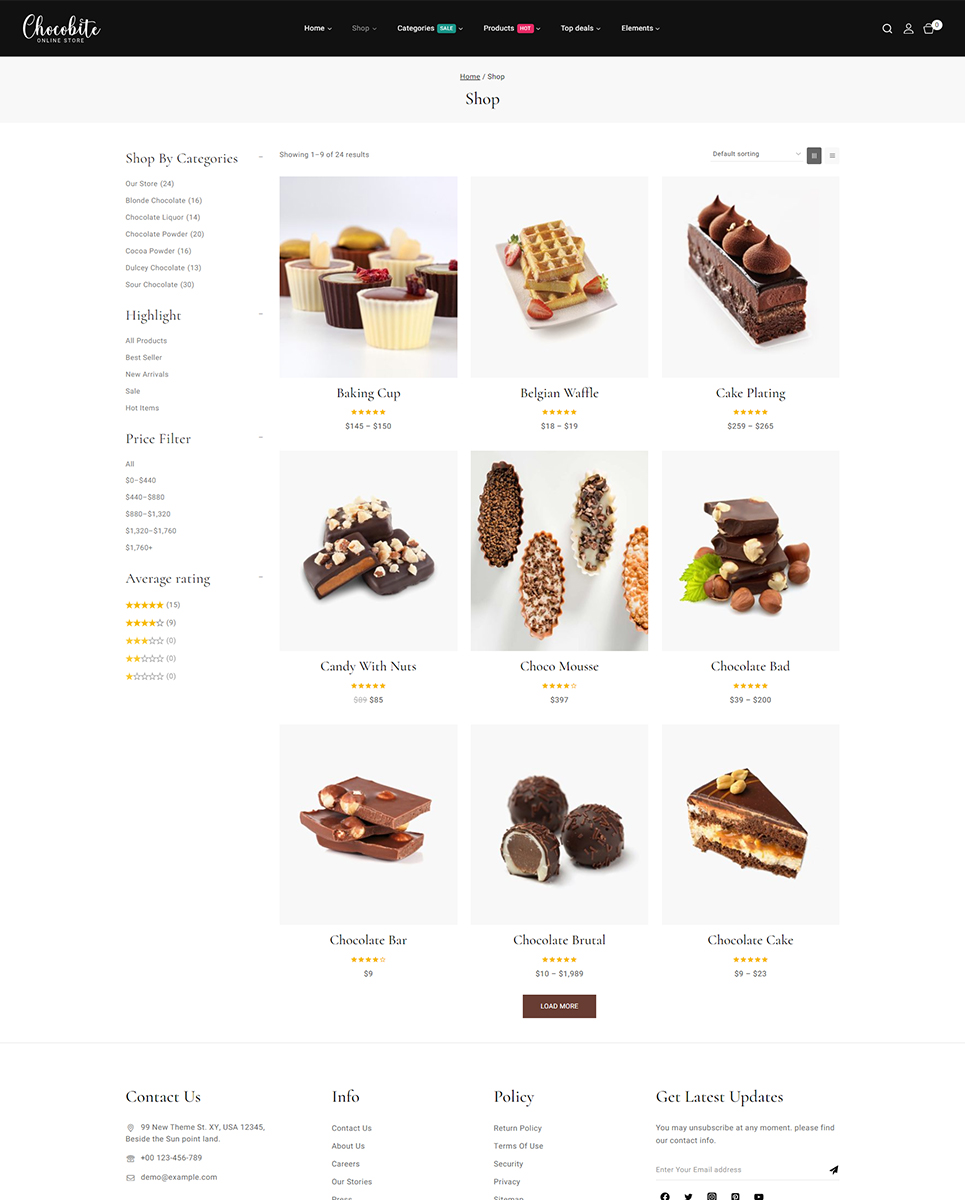Open the Blonde Chocolate category link
Image resolution: width=965 pixels, height=1200 pixels.
pos(164,201)
